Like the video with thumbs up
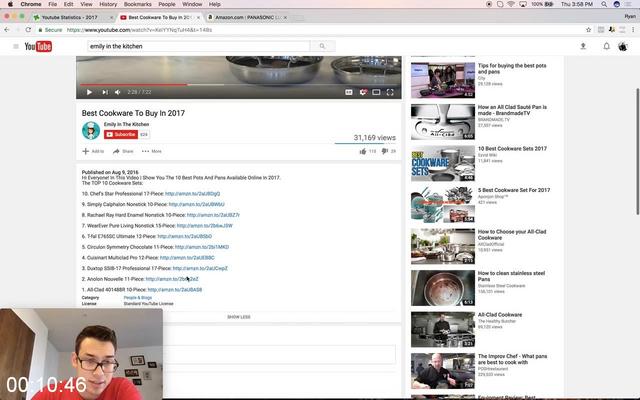The image size is (640, 400). click(363, 151)
